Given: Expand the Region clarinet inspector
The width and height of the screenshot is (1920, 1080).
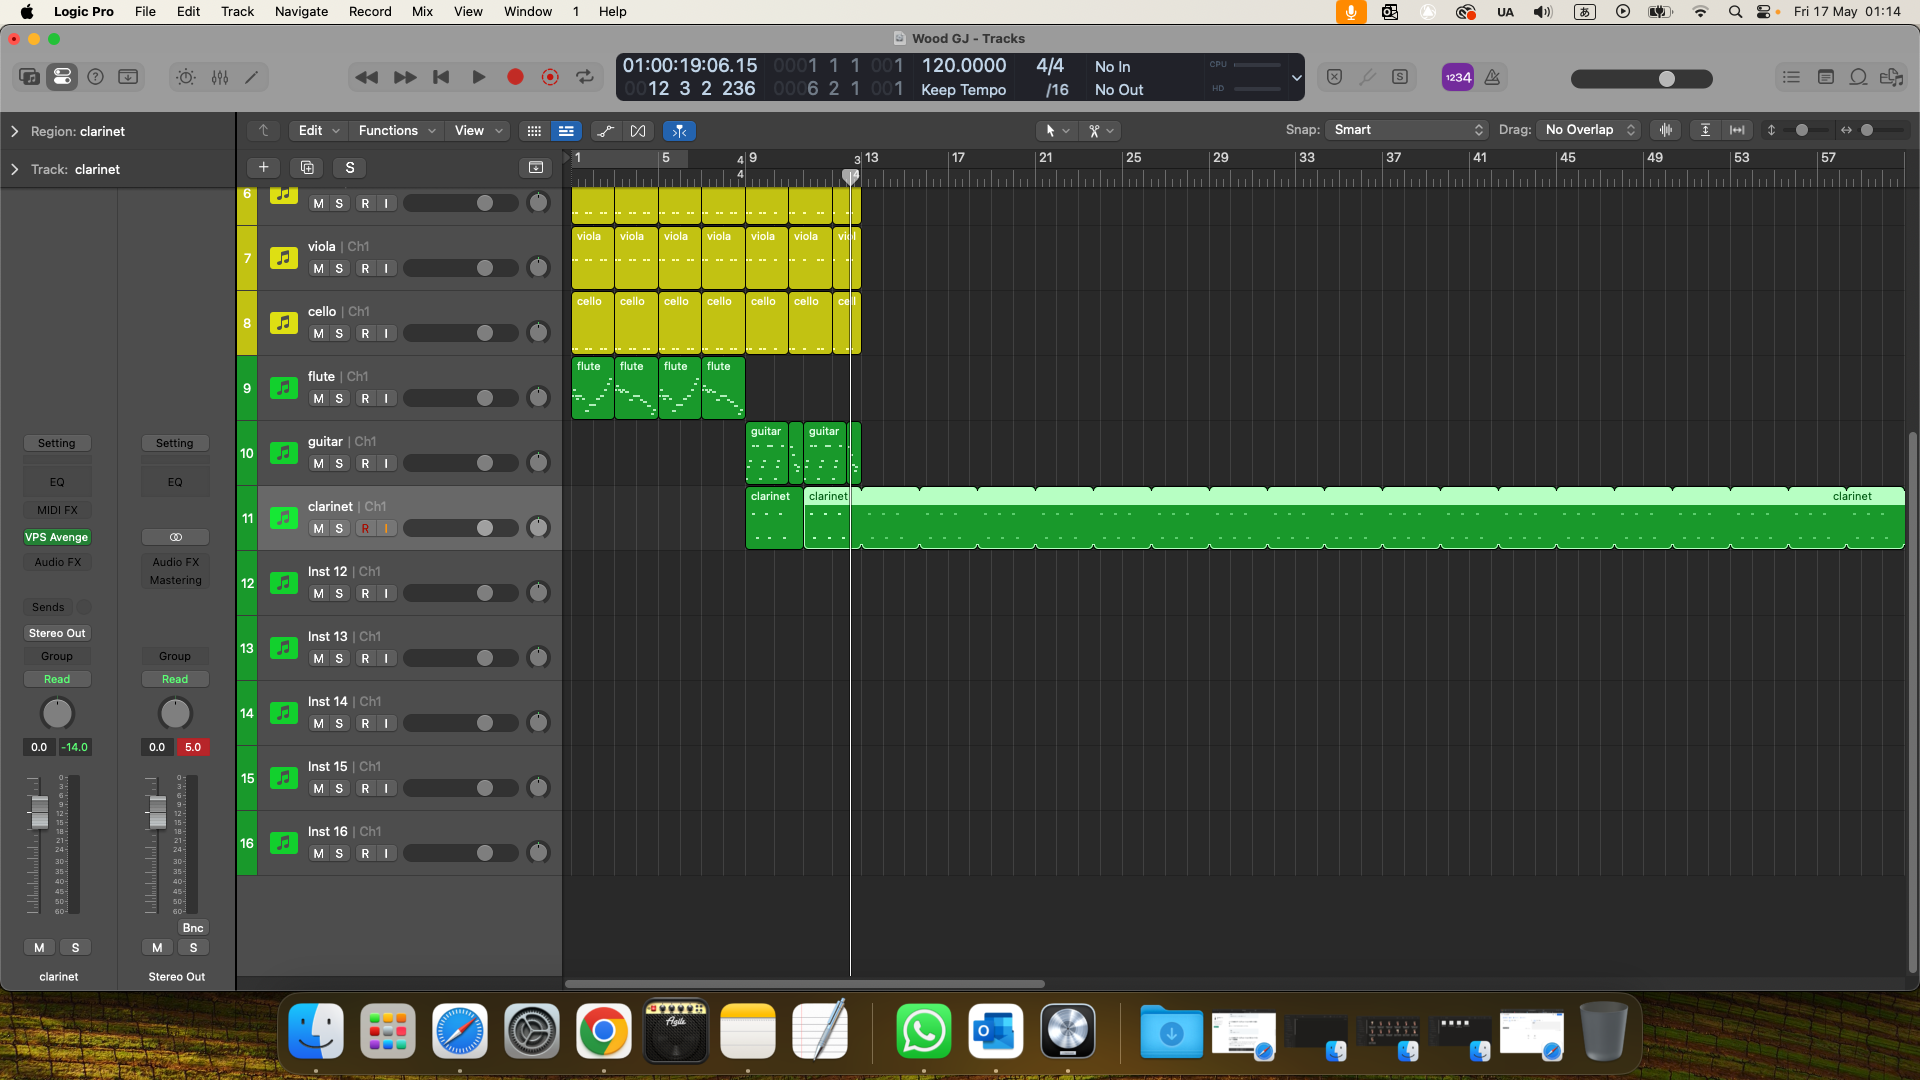Looking at the screenshot, I should (x=15, y=131).
